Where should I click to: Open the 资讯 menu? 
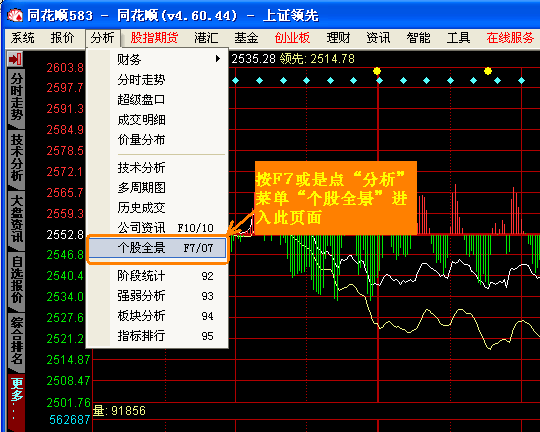(378, 38)
